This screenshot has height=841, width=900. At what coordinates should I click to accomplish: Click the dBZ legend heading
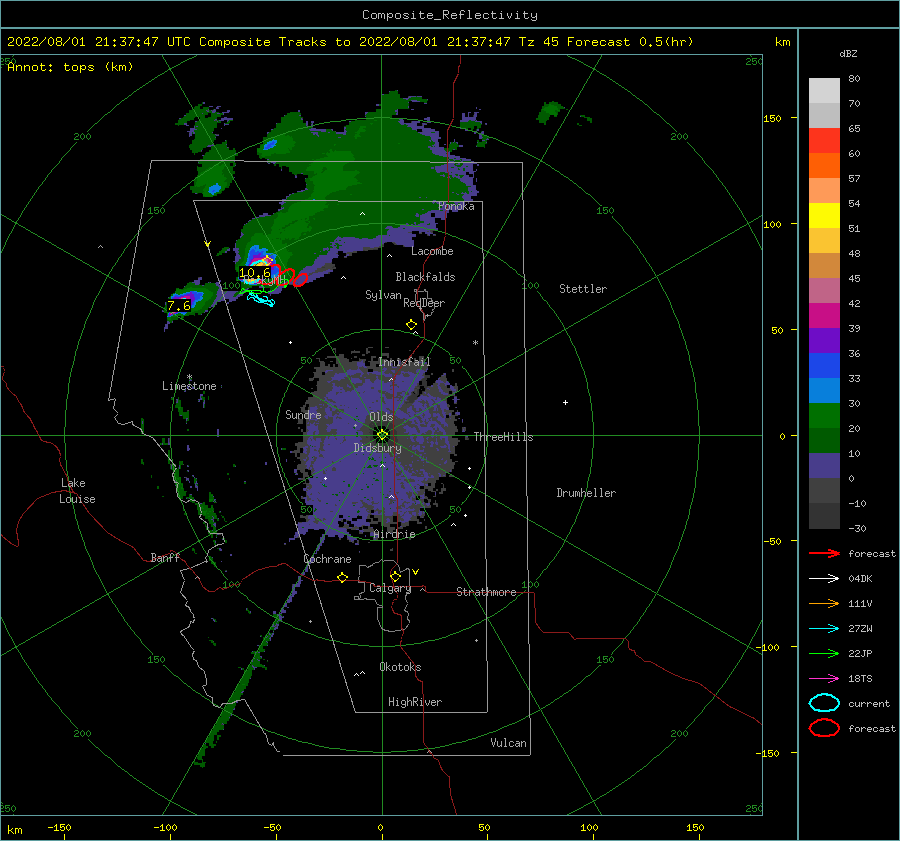click(848, 54)
